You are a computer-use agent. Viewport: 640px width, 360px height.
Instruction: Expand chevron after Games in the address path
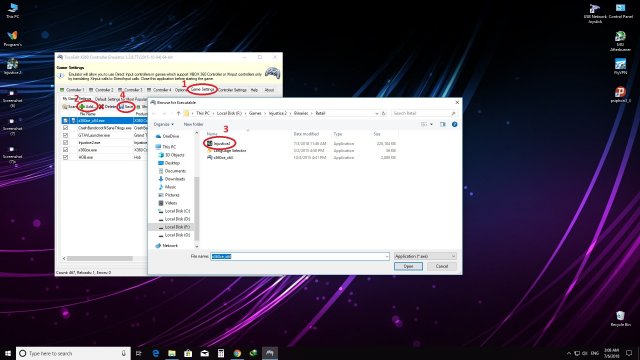point(264,113)
